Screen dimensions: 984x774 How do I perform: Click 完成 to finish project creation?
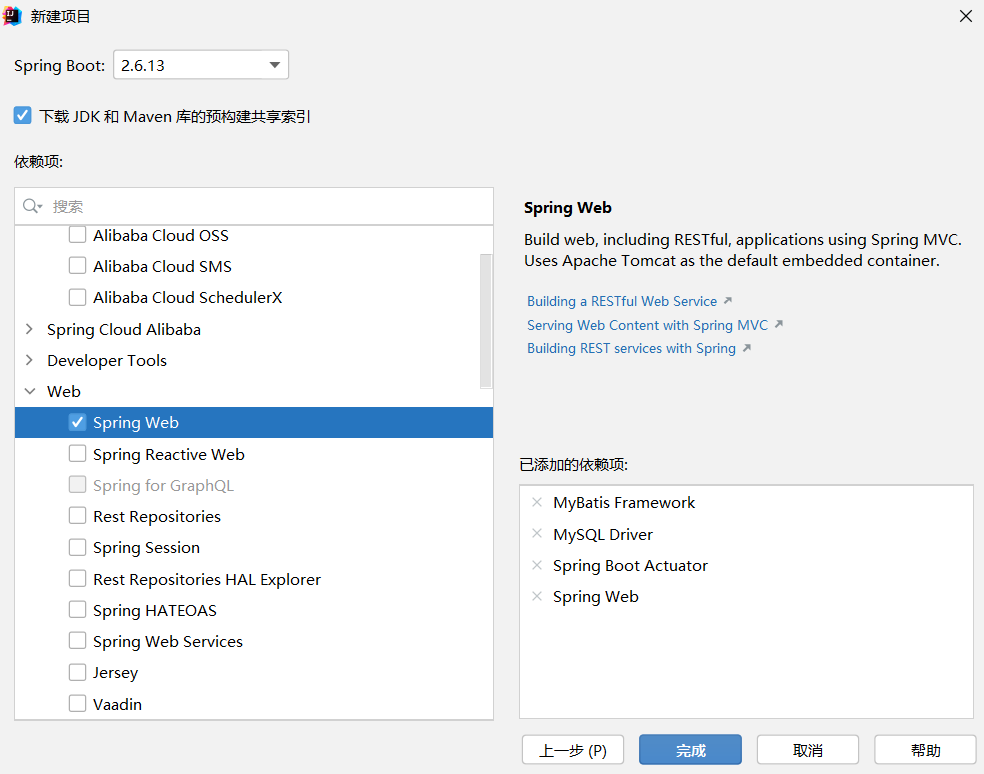pos(690,750)
